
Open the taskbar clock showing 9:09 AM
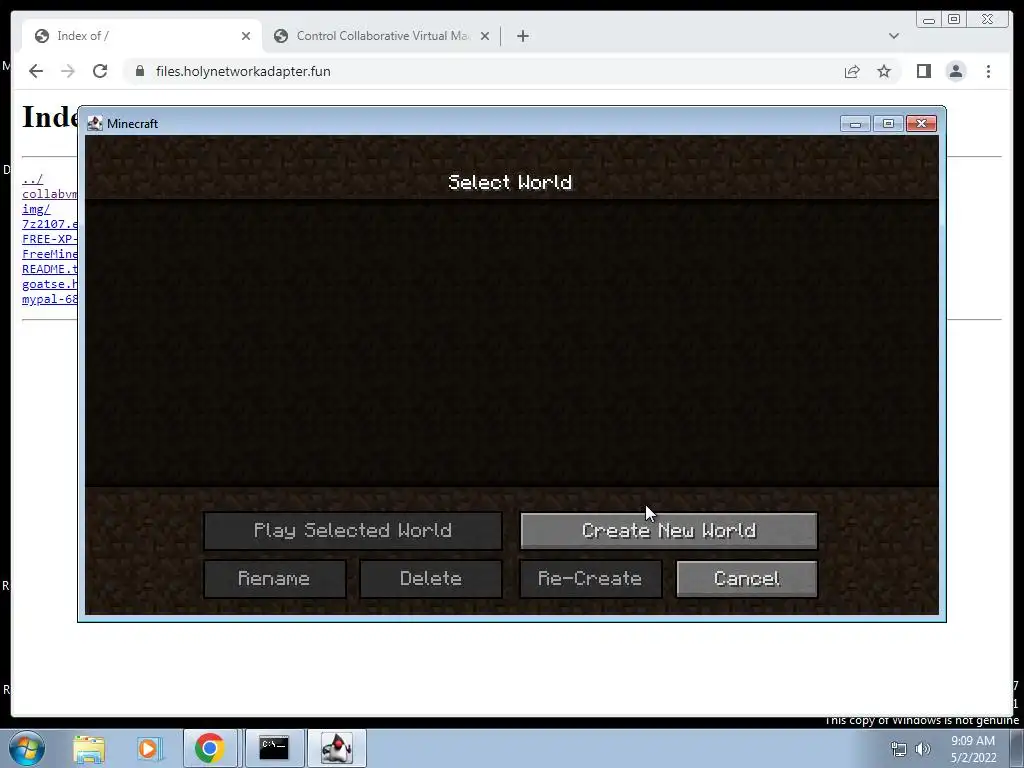pos(973,749)
